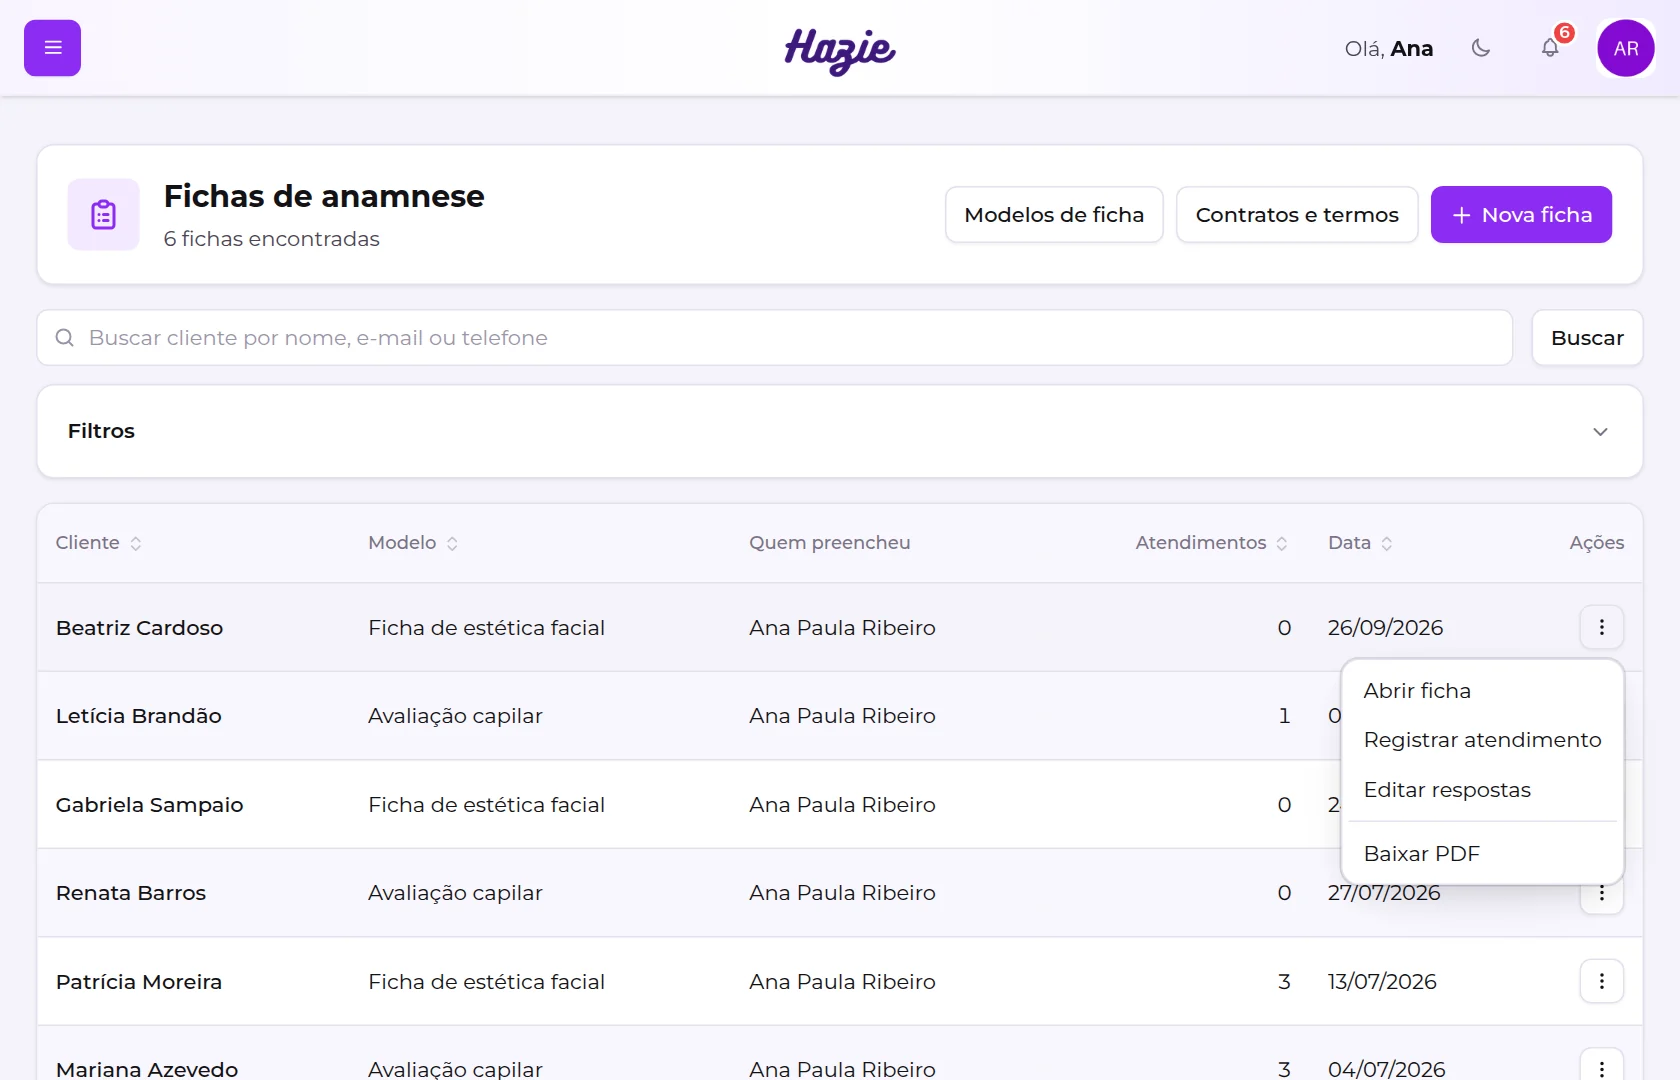Click Avaliação capilar in Letícia Brandão row
Image resolution: width=1680 pixels, height=1080 pixels.
(455, 716)
